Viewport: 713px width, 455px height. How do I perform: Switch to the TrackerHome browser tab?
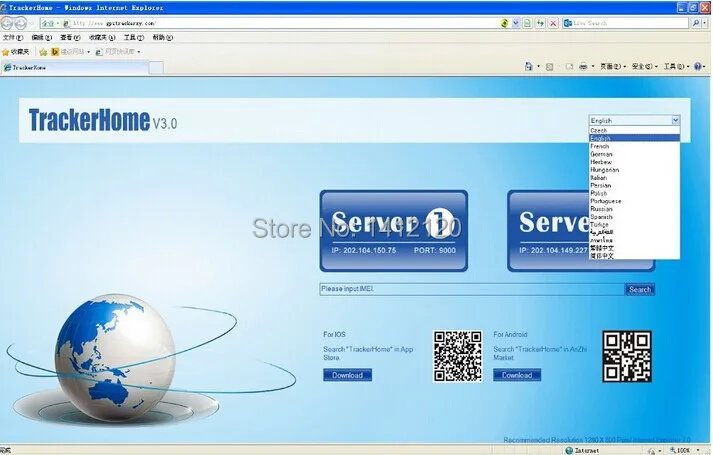(x=75, y=67)
